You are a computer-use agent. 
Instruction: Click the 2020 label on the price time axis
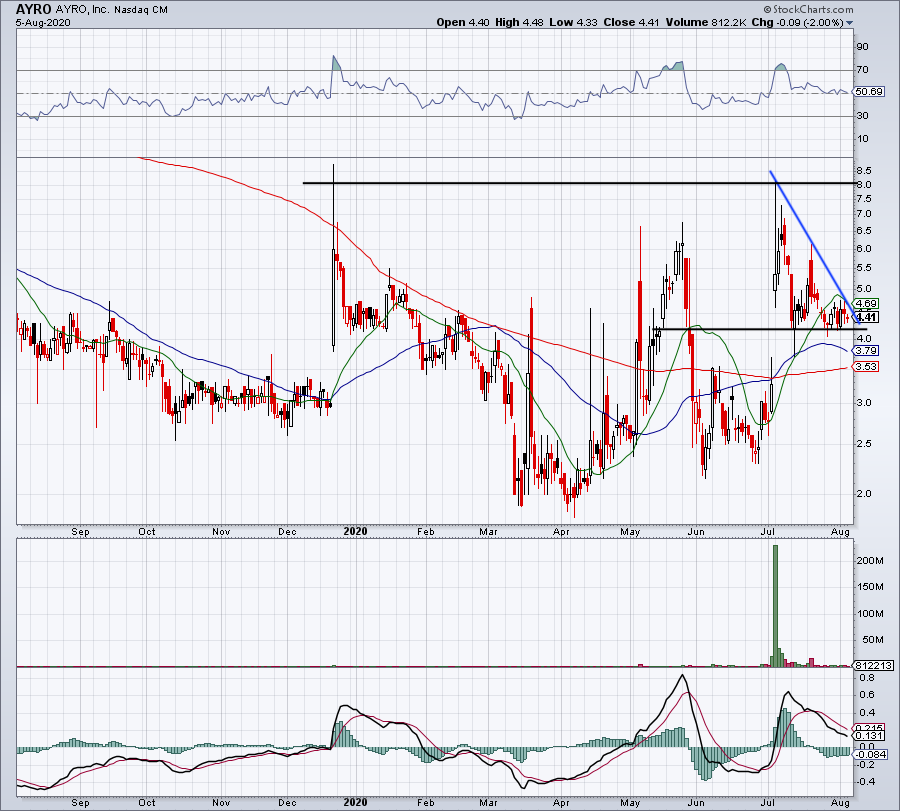(356, 533)
